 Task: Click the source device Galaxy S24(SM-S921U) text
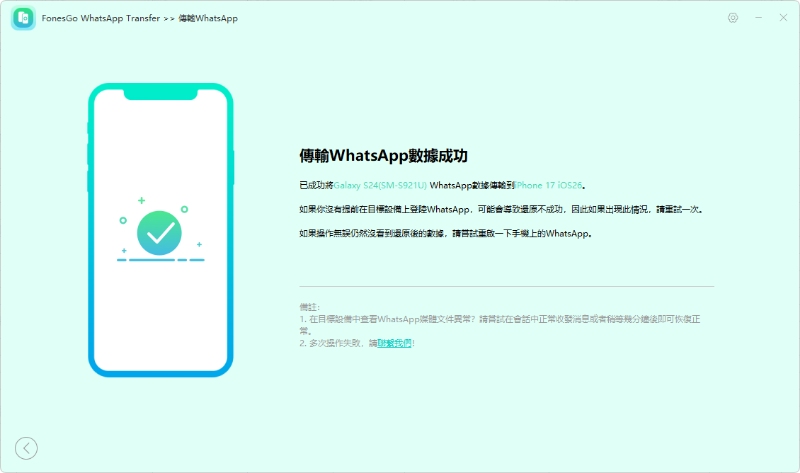(x=380, y=185)
